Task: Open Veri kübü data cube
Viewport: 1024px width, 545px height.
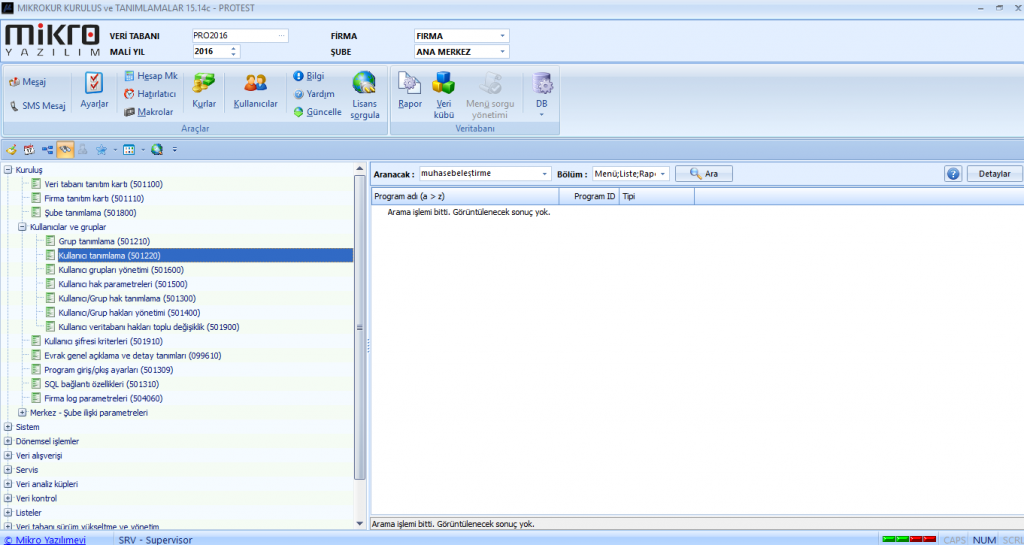Action: 444,91
